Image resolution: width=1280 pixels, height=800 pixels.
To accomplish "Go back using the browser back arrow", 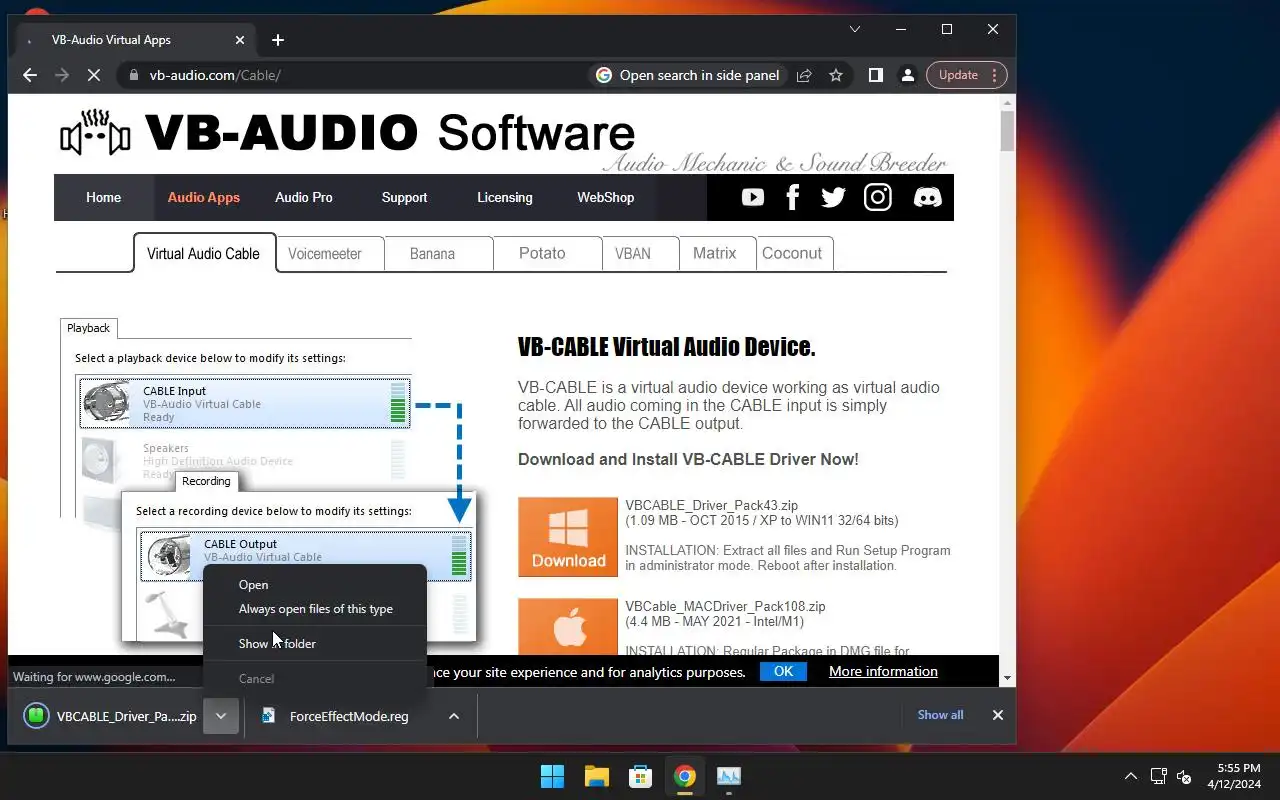I will coord(30,75).
